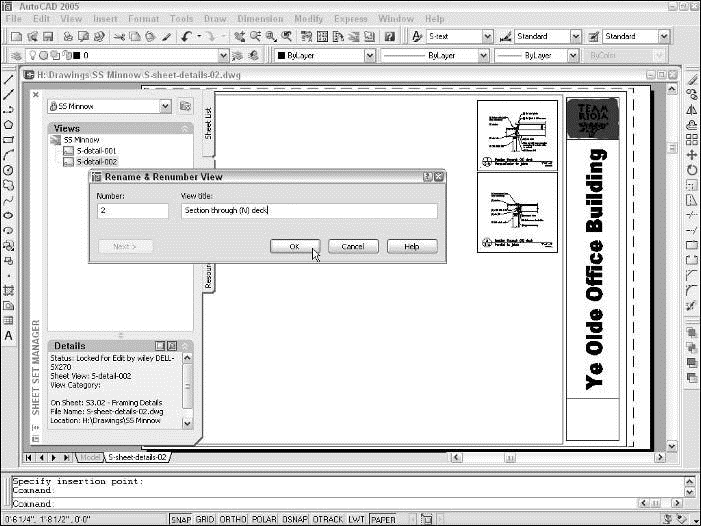The height and width of the screenshot is (526, 701).
Task: Select the Array modify tool
Action: [692, 140]
